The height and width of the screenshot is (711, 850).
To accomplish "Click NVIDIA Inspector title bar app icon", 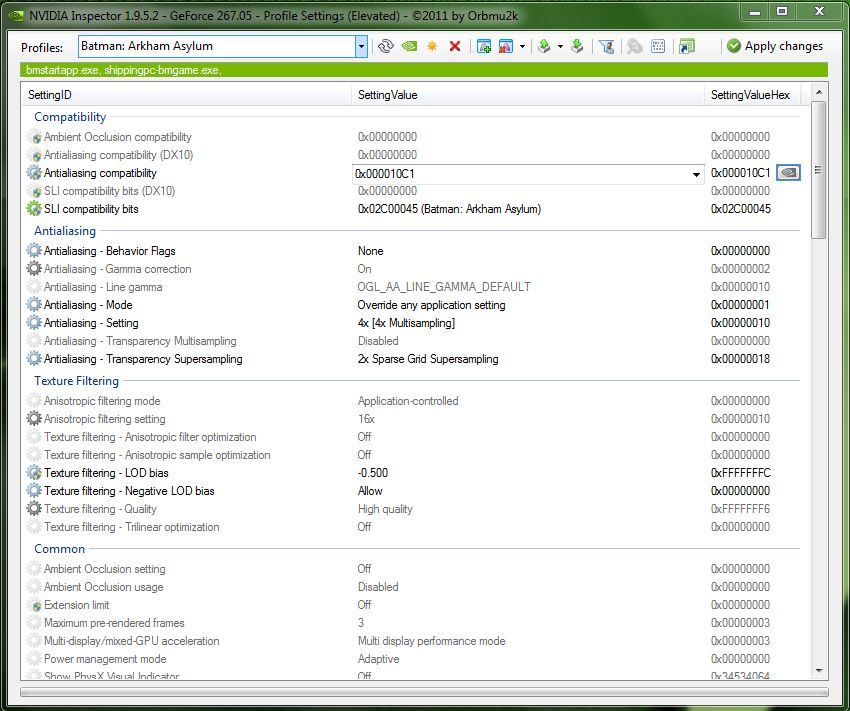I will tap(16, 16).
